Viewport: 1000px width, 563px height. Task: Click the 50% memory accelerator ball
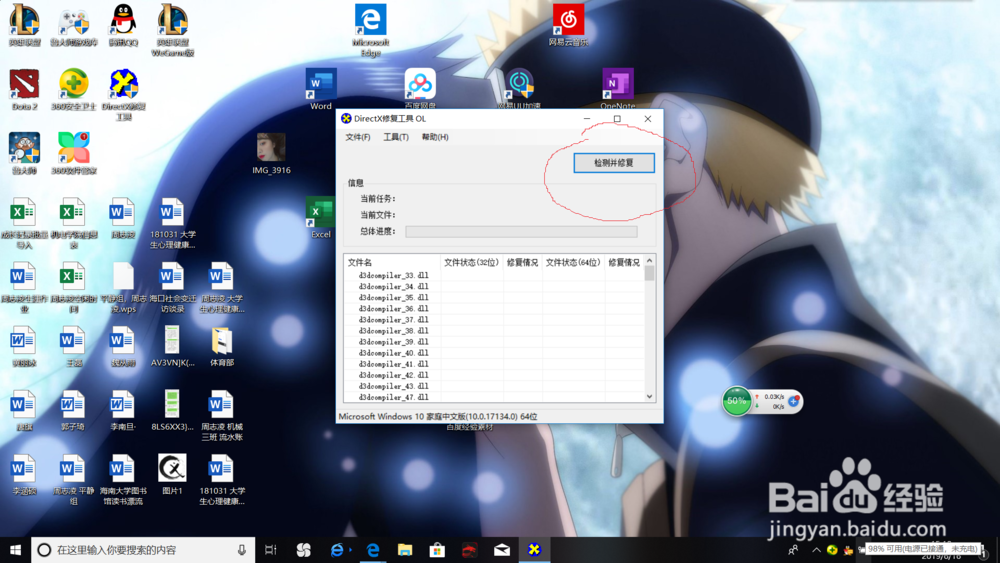point(736,401)
